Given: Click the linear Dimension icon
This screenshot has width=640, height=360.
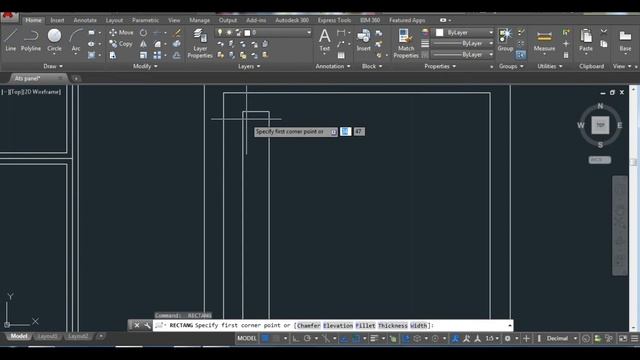Looking at the screenshot, I should click(341, 32).
